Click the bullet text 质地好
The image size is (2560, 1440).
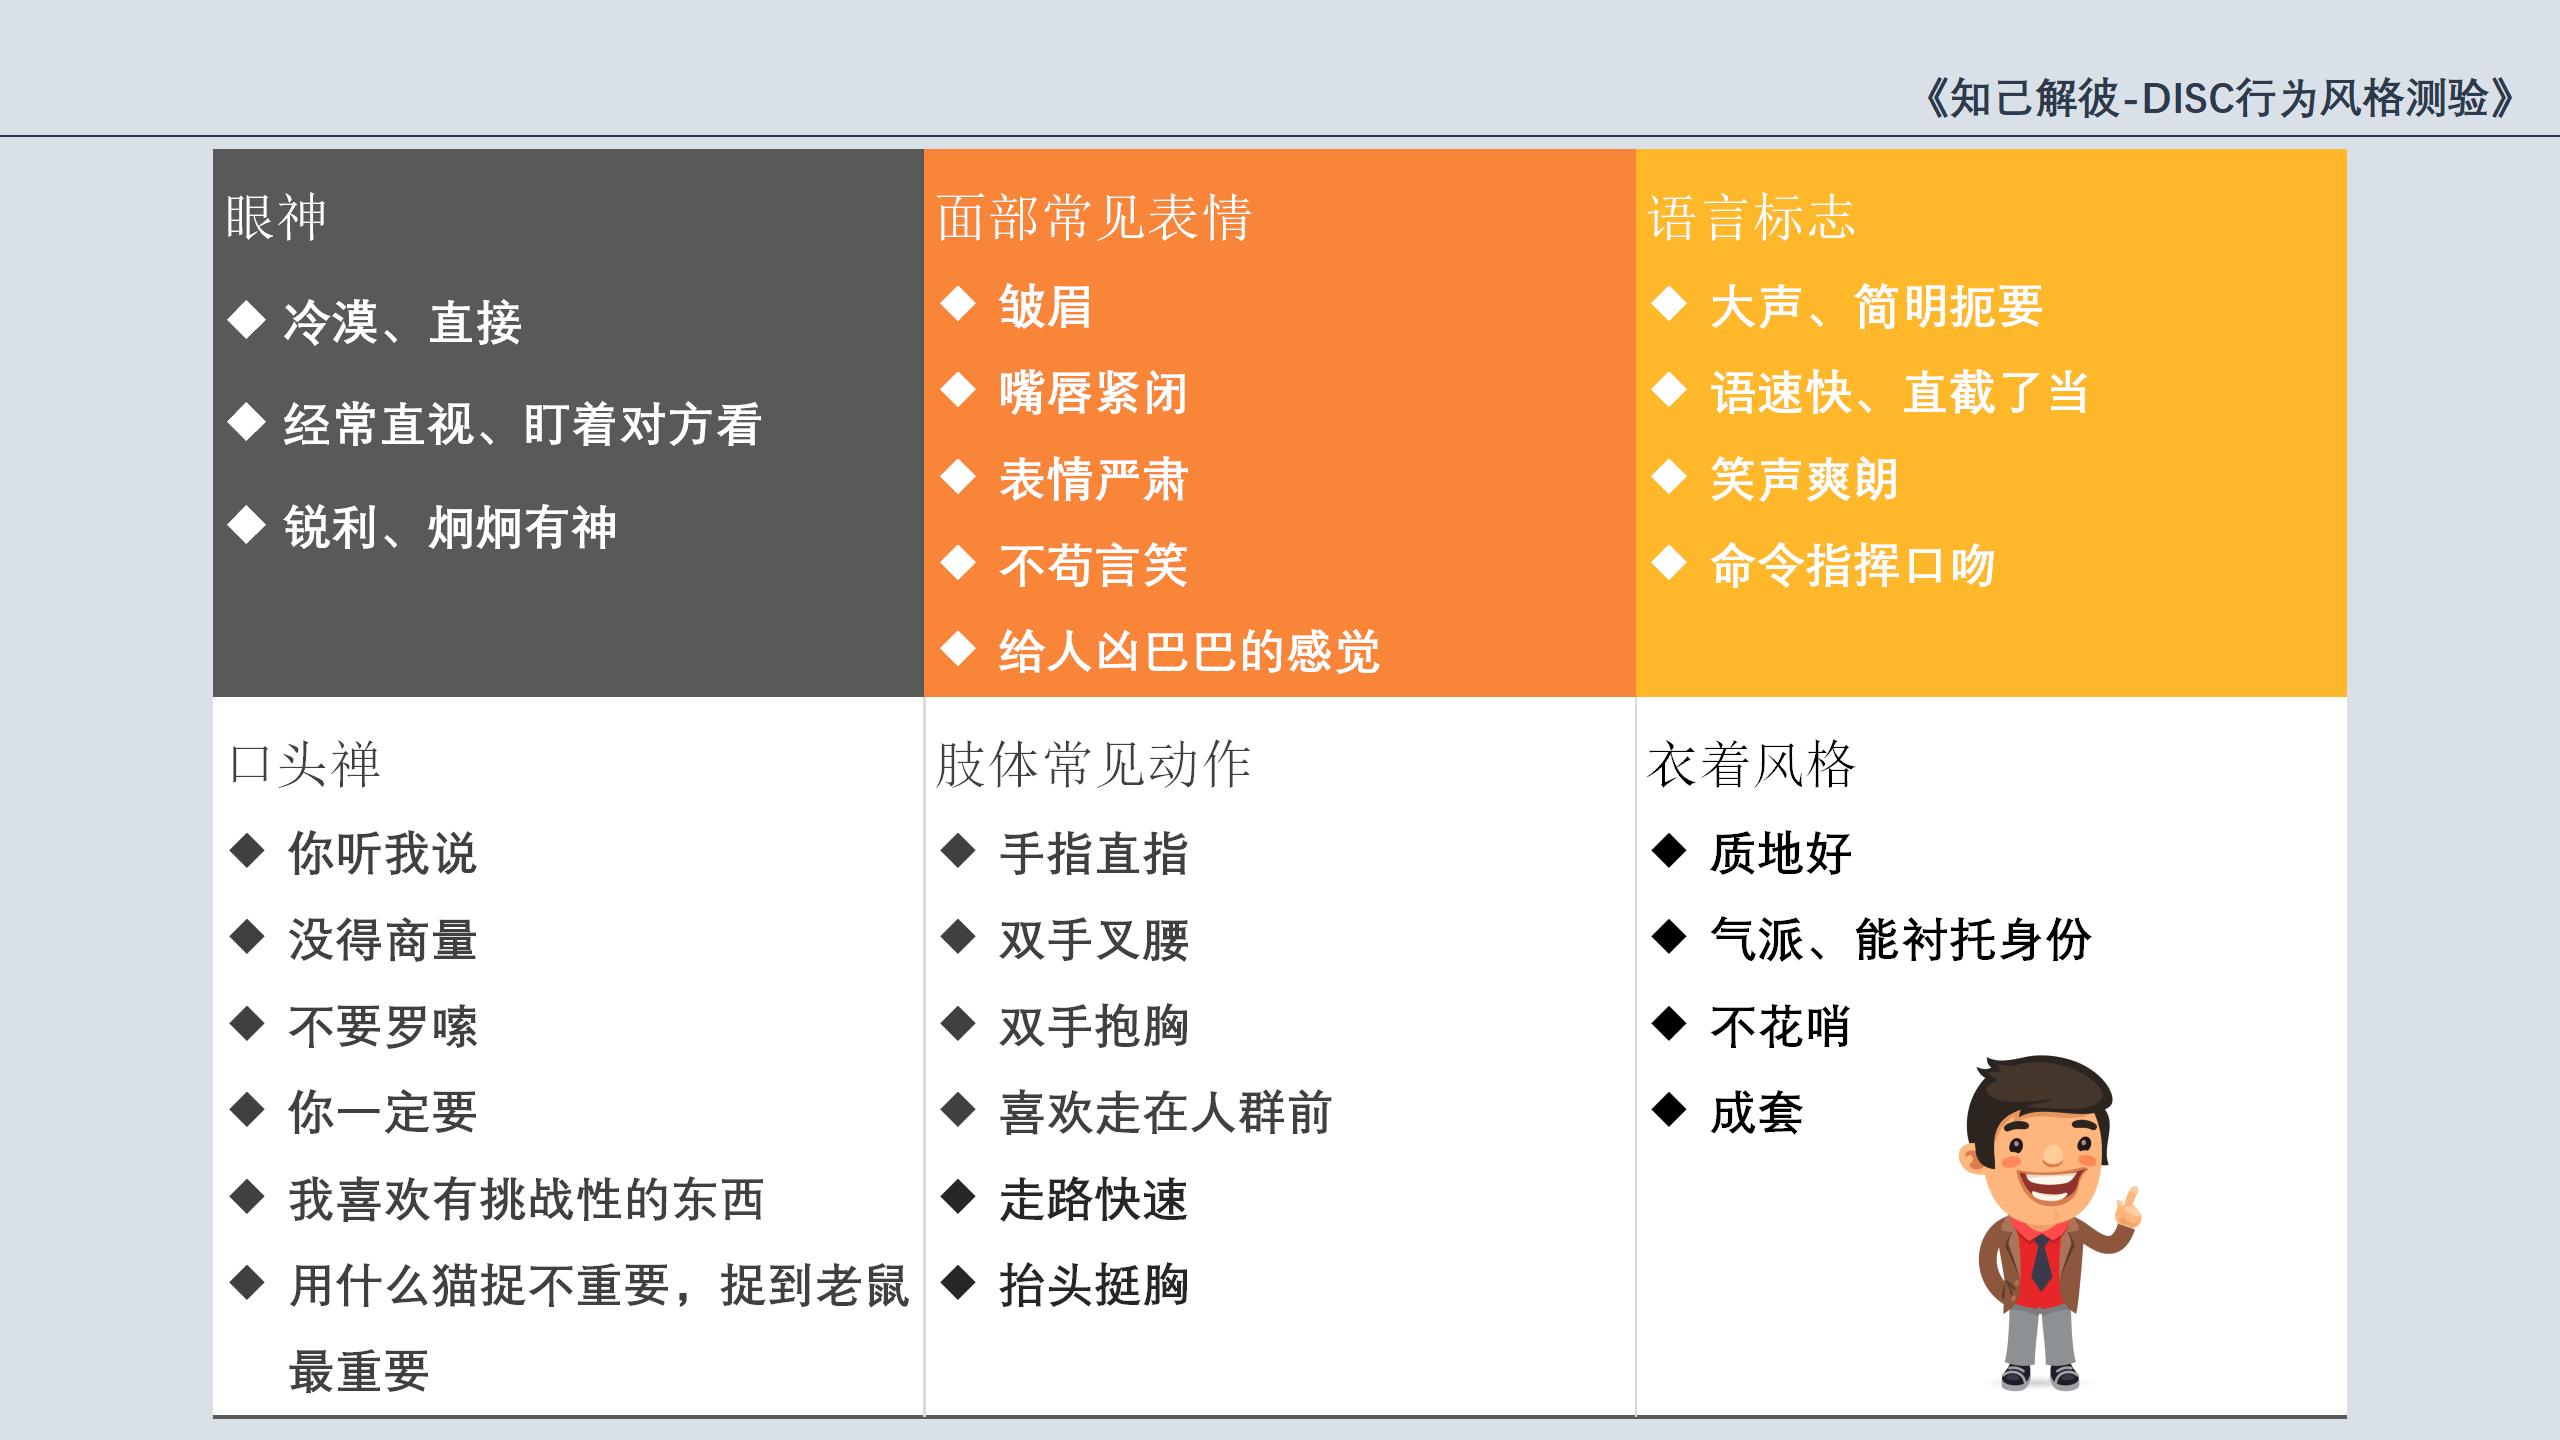point(1780,854)
